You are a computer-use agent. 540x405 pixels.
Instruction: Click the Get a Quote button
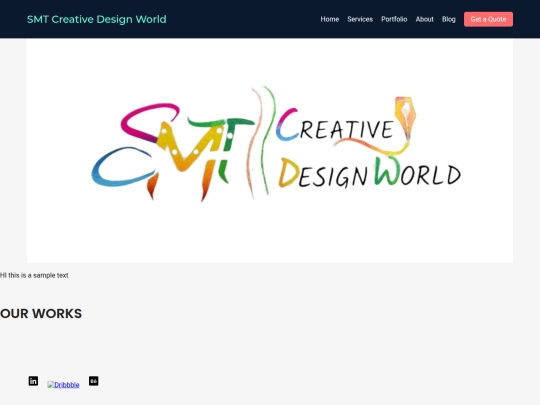coord(488,19)
